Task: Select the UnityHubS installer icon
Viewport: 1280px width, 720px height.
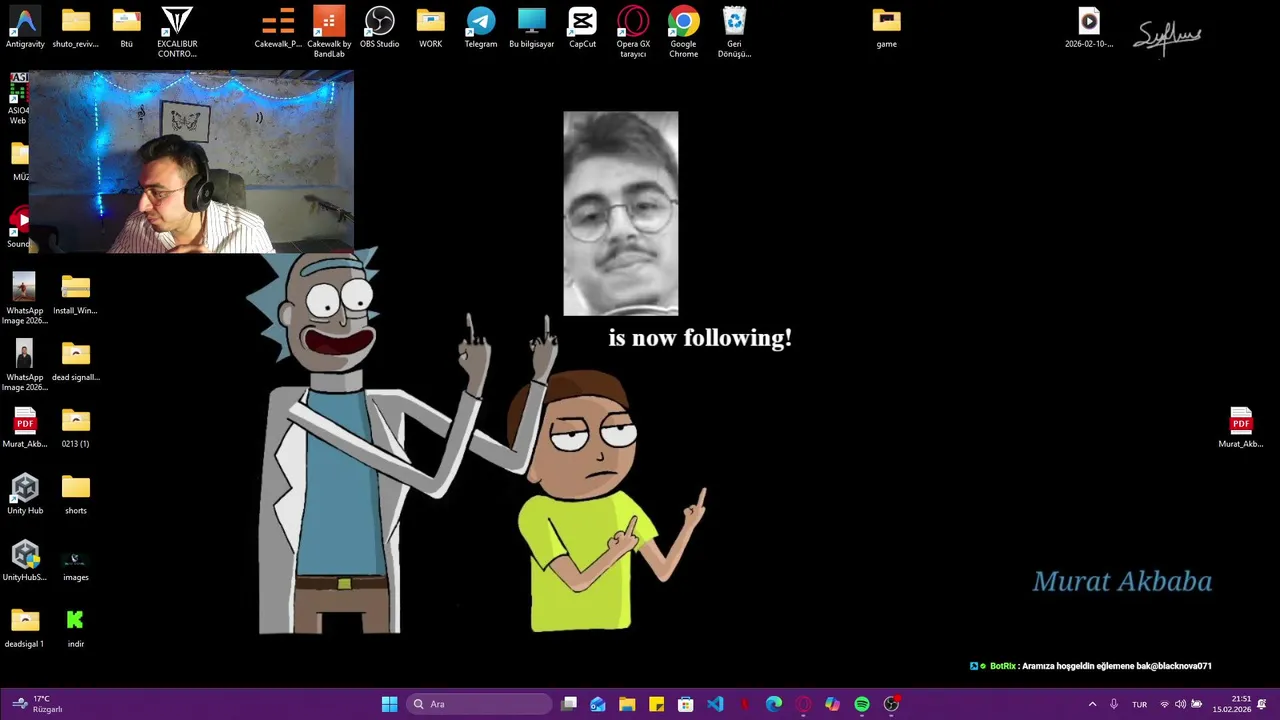Action: pyautogui.click(x=25, y=562)
